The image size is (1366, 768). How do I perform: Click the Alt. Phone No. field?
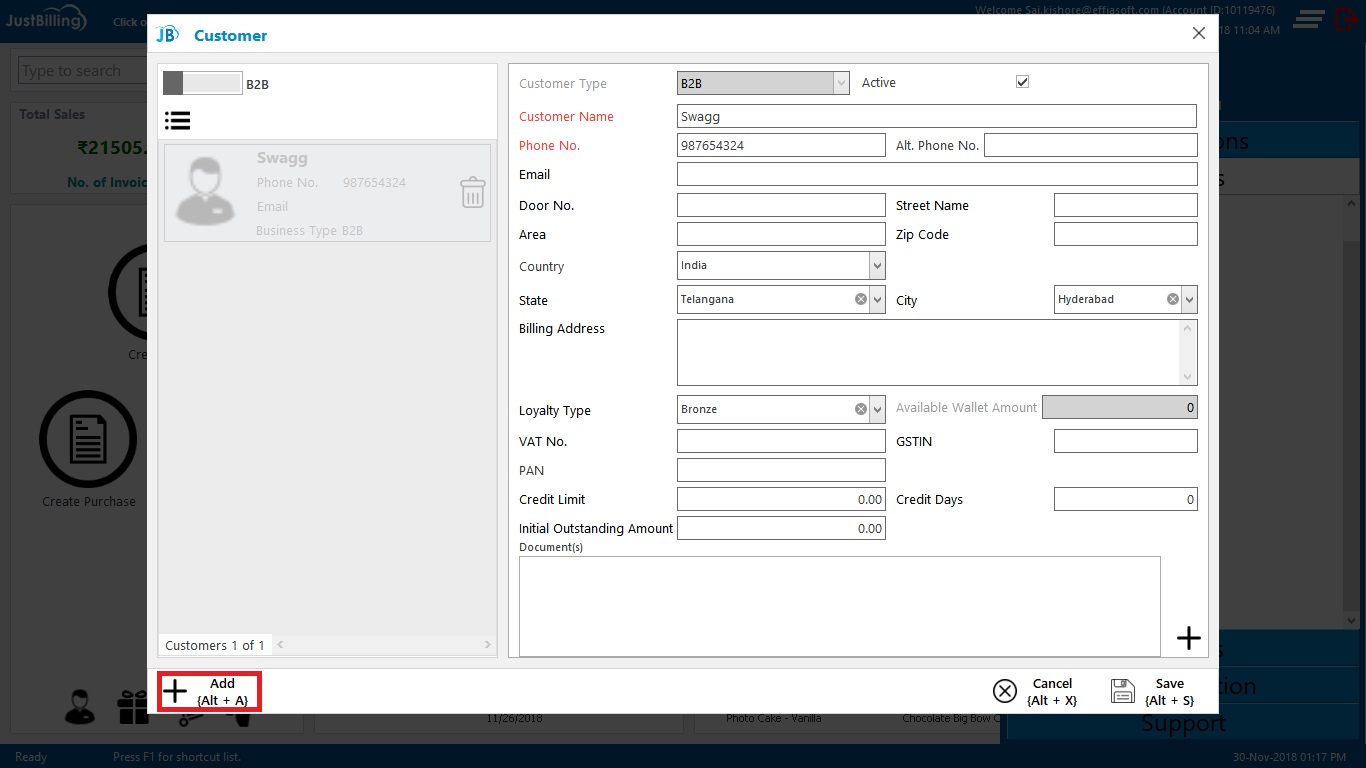pos(1090,145)
